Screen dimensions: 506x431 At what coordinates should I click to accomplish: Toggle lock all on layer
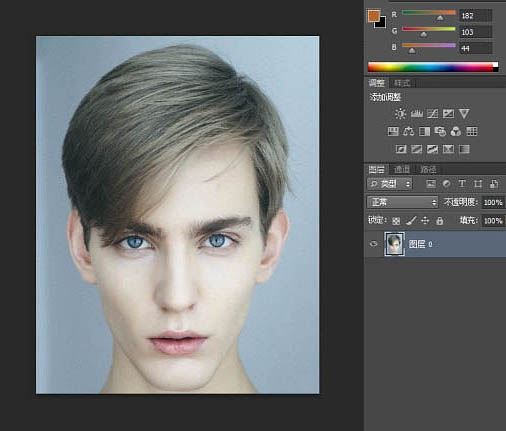(x=440, y=220)
